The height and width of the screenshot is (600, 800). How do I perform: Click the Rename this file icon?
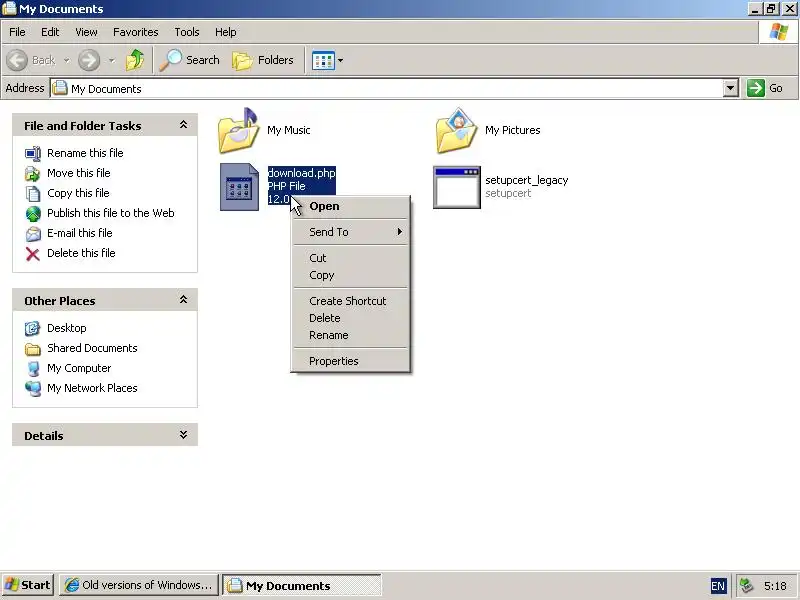33,153
